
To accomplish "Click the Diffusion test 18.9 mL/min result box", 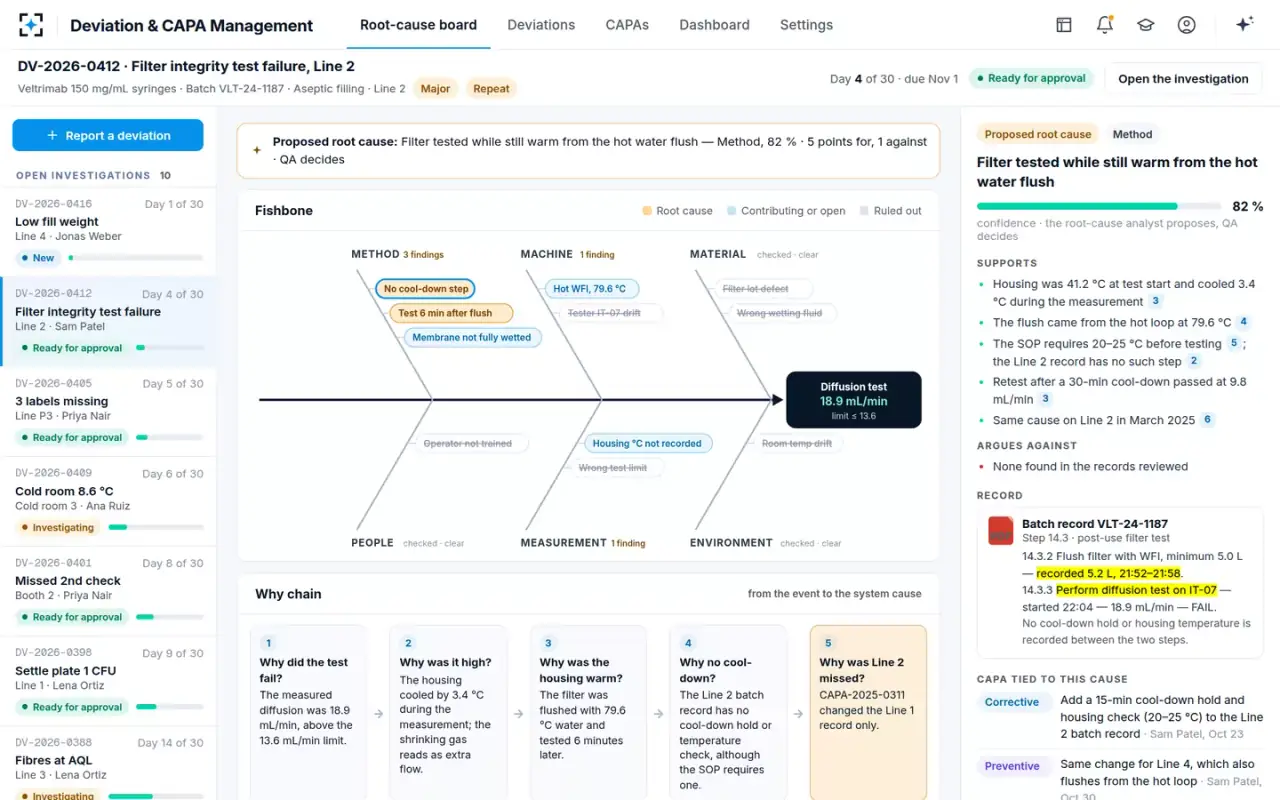I will (x=853, y=400).
